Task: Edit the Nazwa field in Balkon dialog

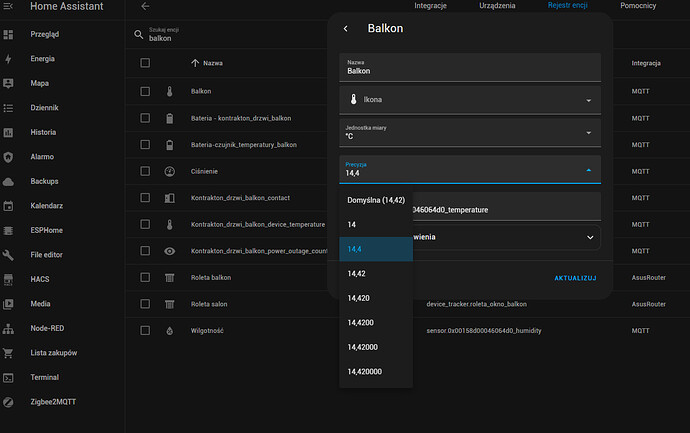Action: click(x=470, y=67)
